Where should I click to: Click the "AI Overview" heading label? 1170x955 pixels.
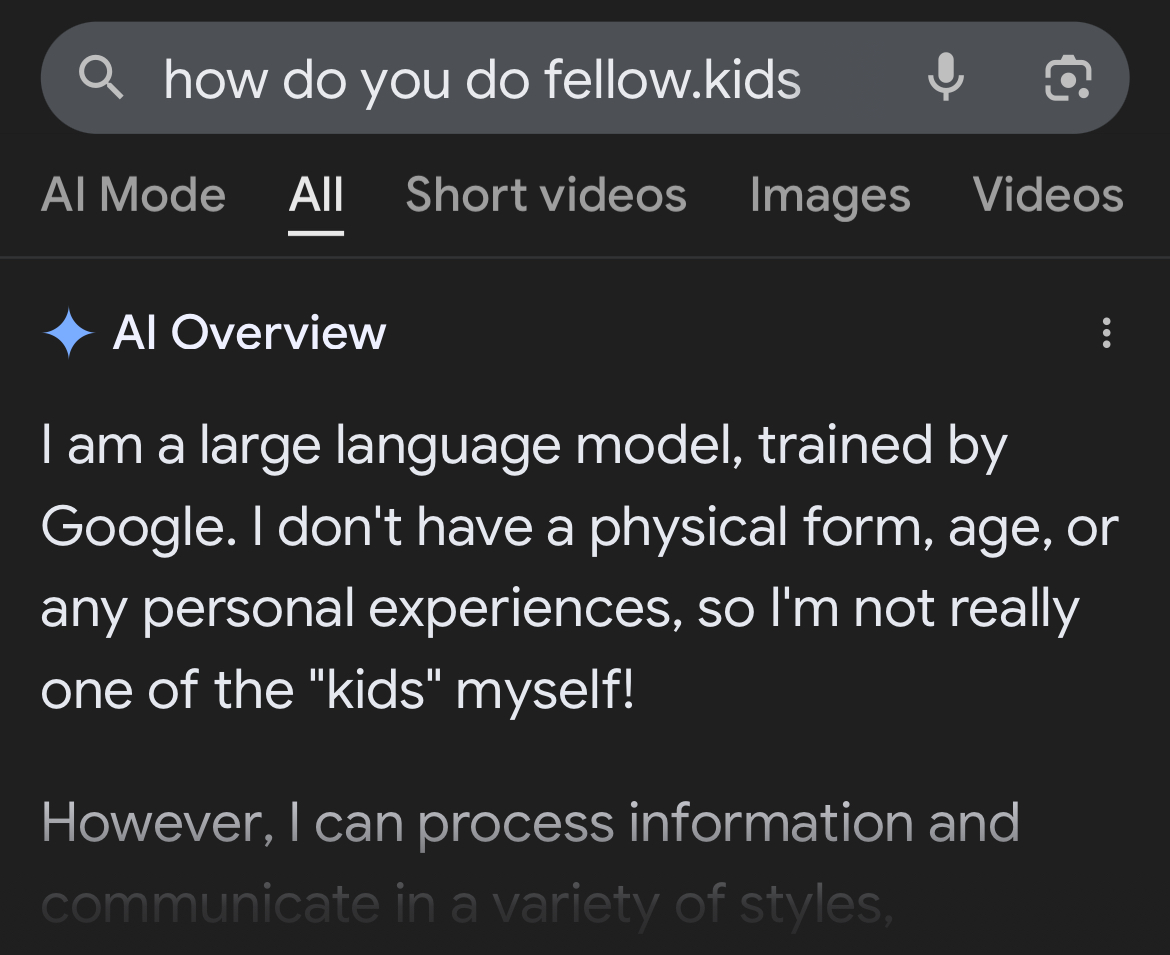[x=249, y=333]
